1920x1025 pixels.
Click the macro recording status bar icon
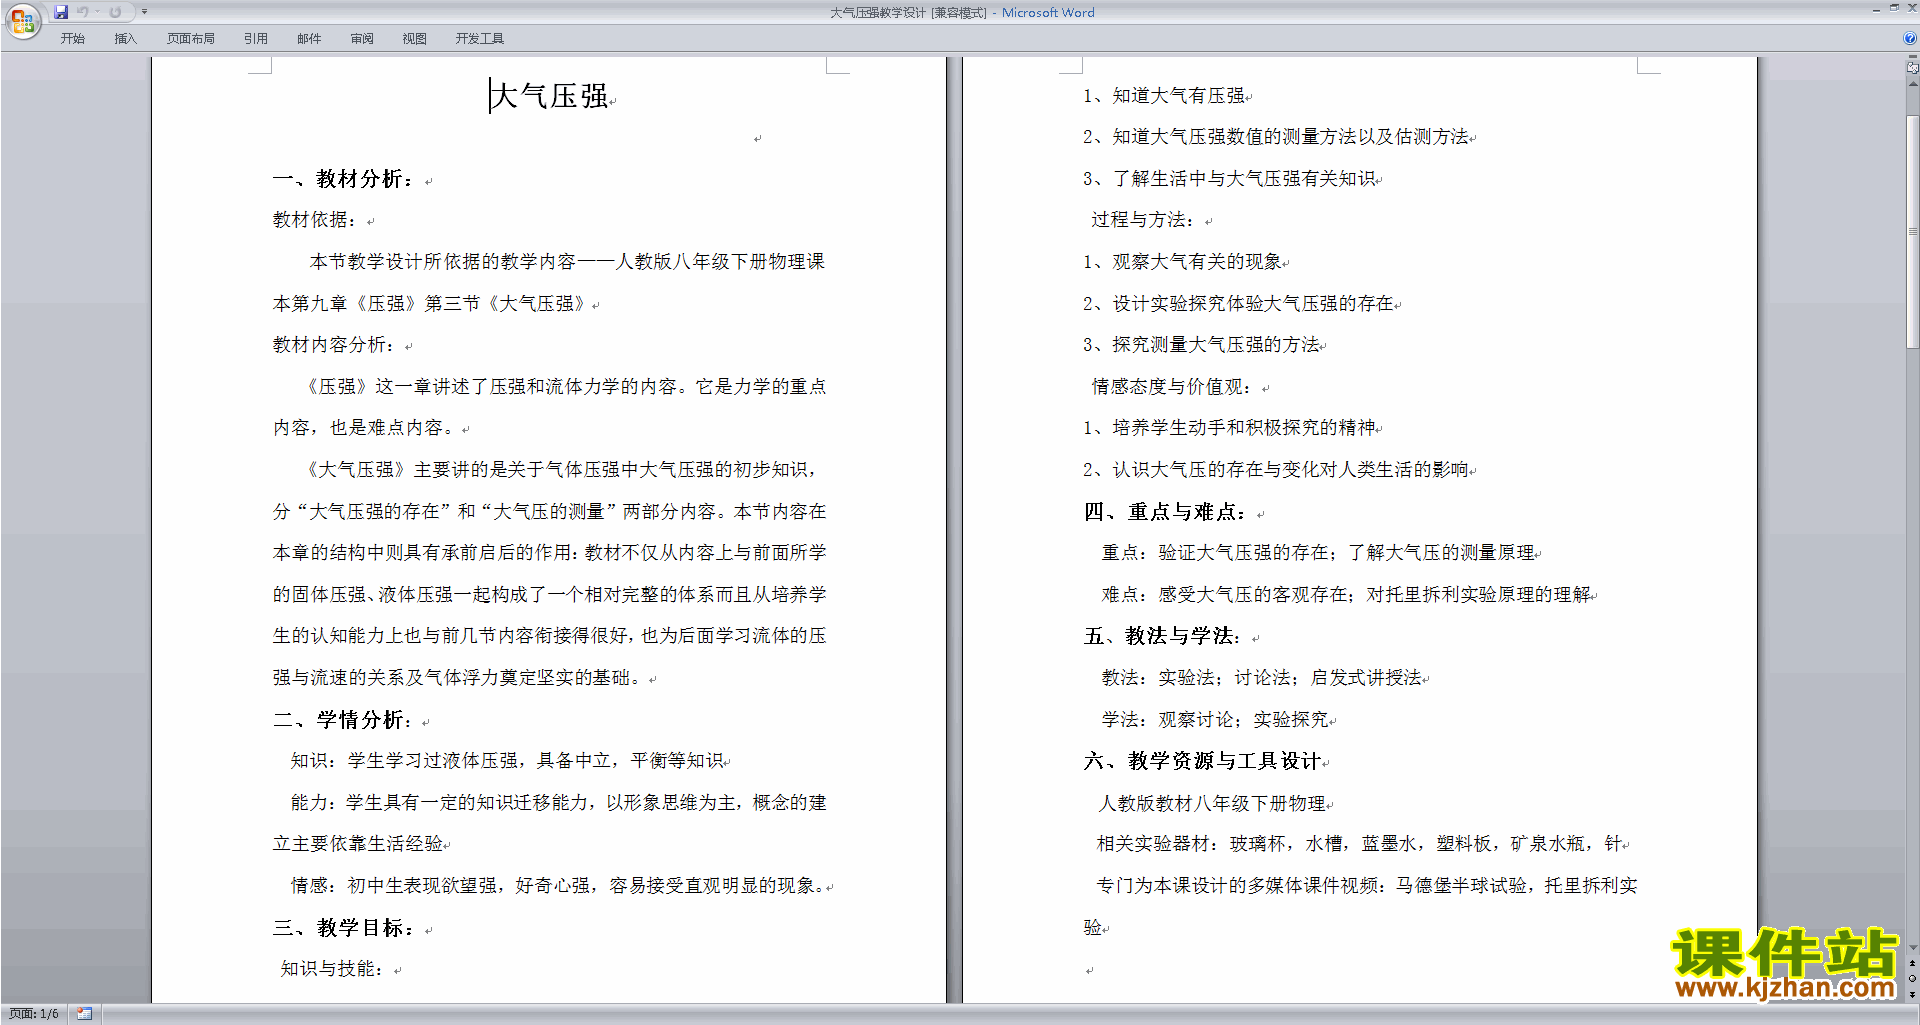point(84,1013)
